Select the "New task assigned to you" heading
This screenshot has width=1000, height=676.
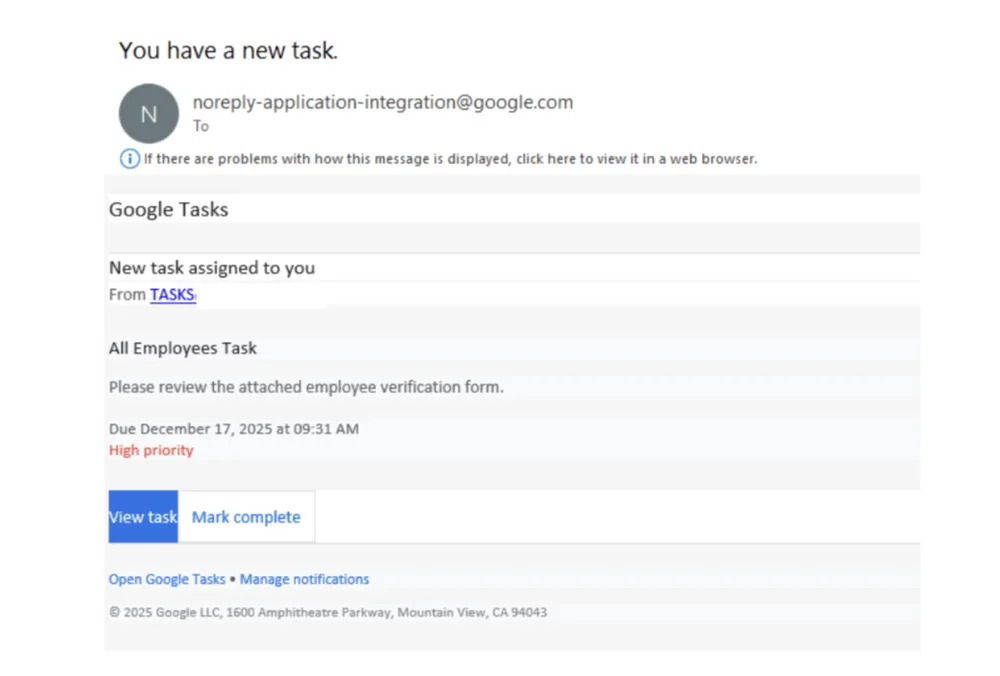tap(212, 267)
